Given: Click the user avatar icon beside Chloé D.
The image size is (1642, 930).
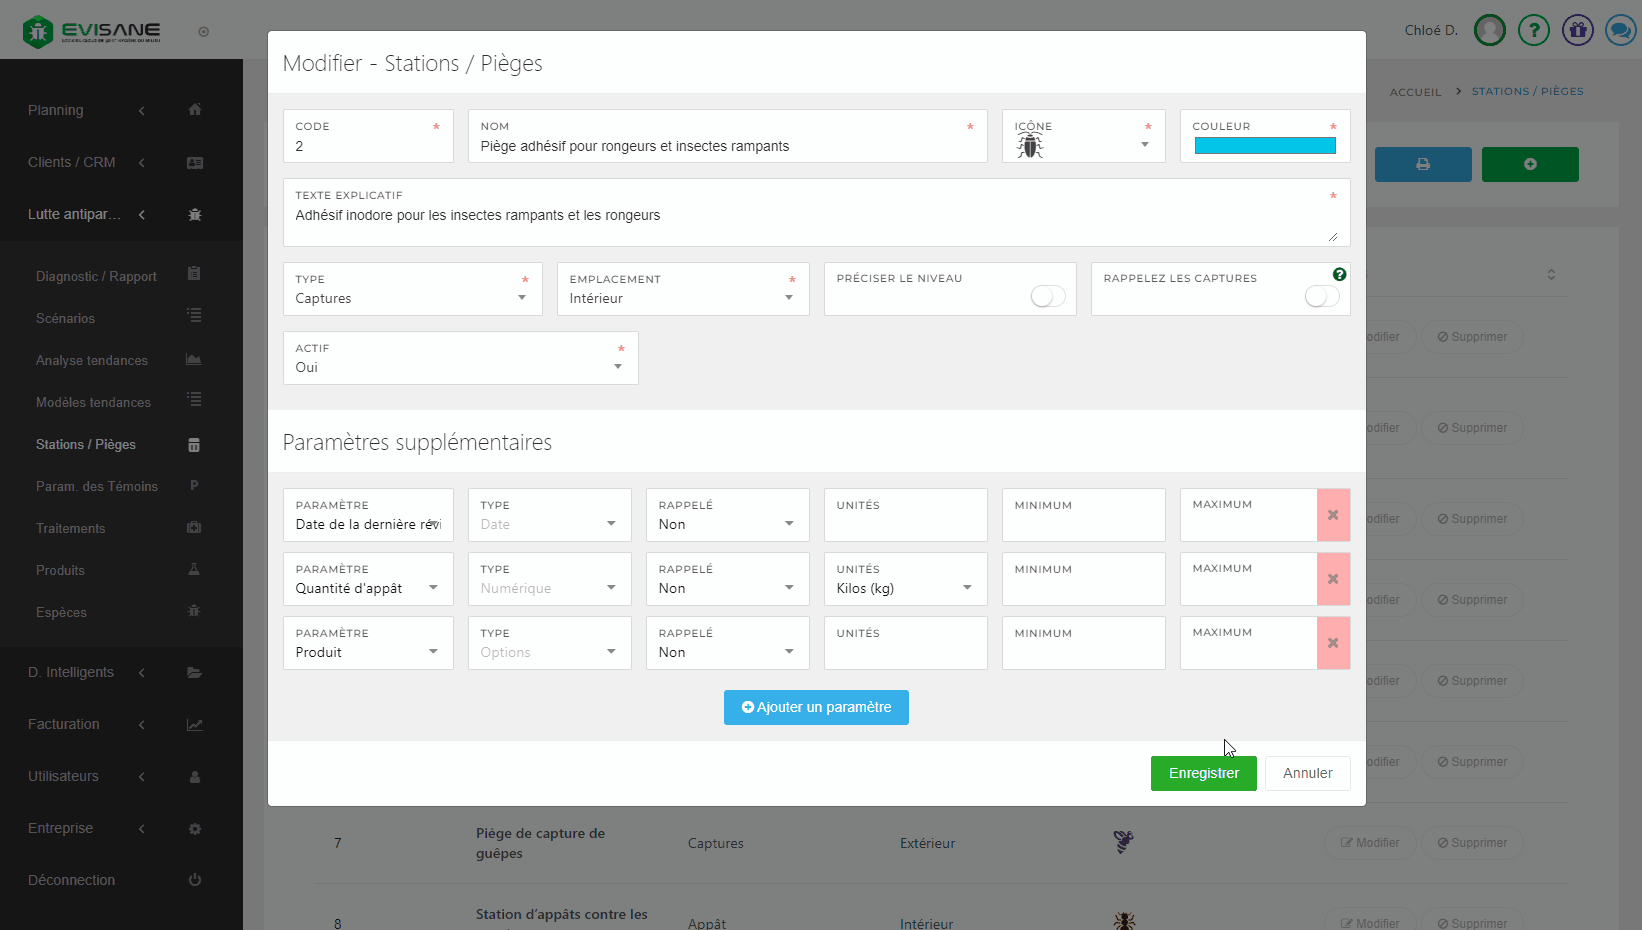Looking at the screenshot, I should click(1490, 30).
